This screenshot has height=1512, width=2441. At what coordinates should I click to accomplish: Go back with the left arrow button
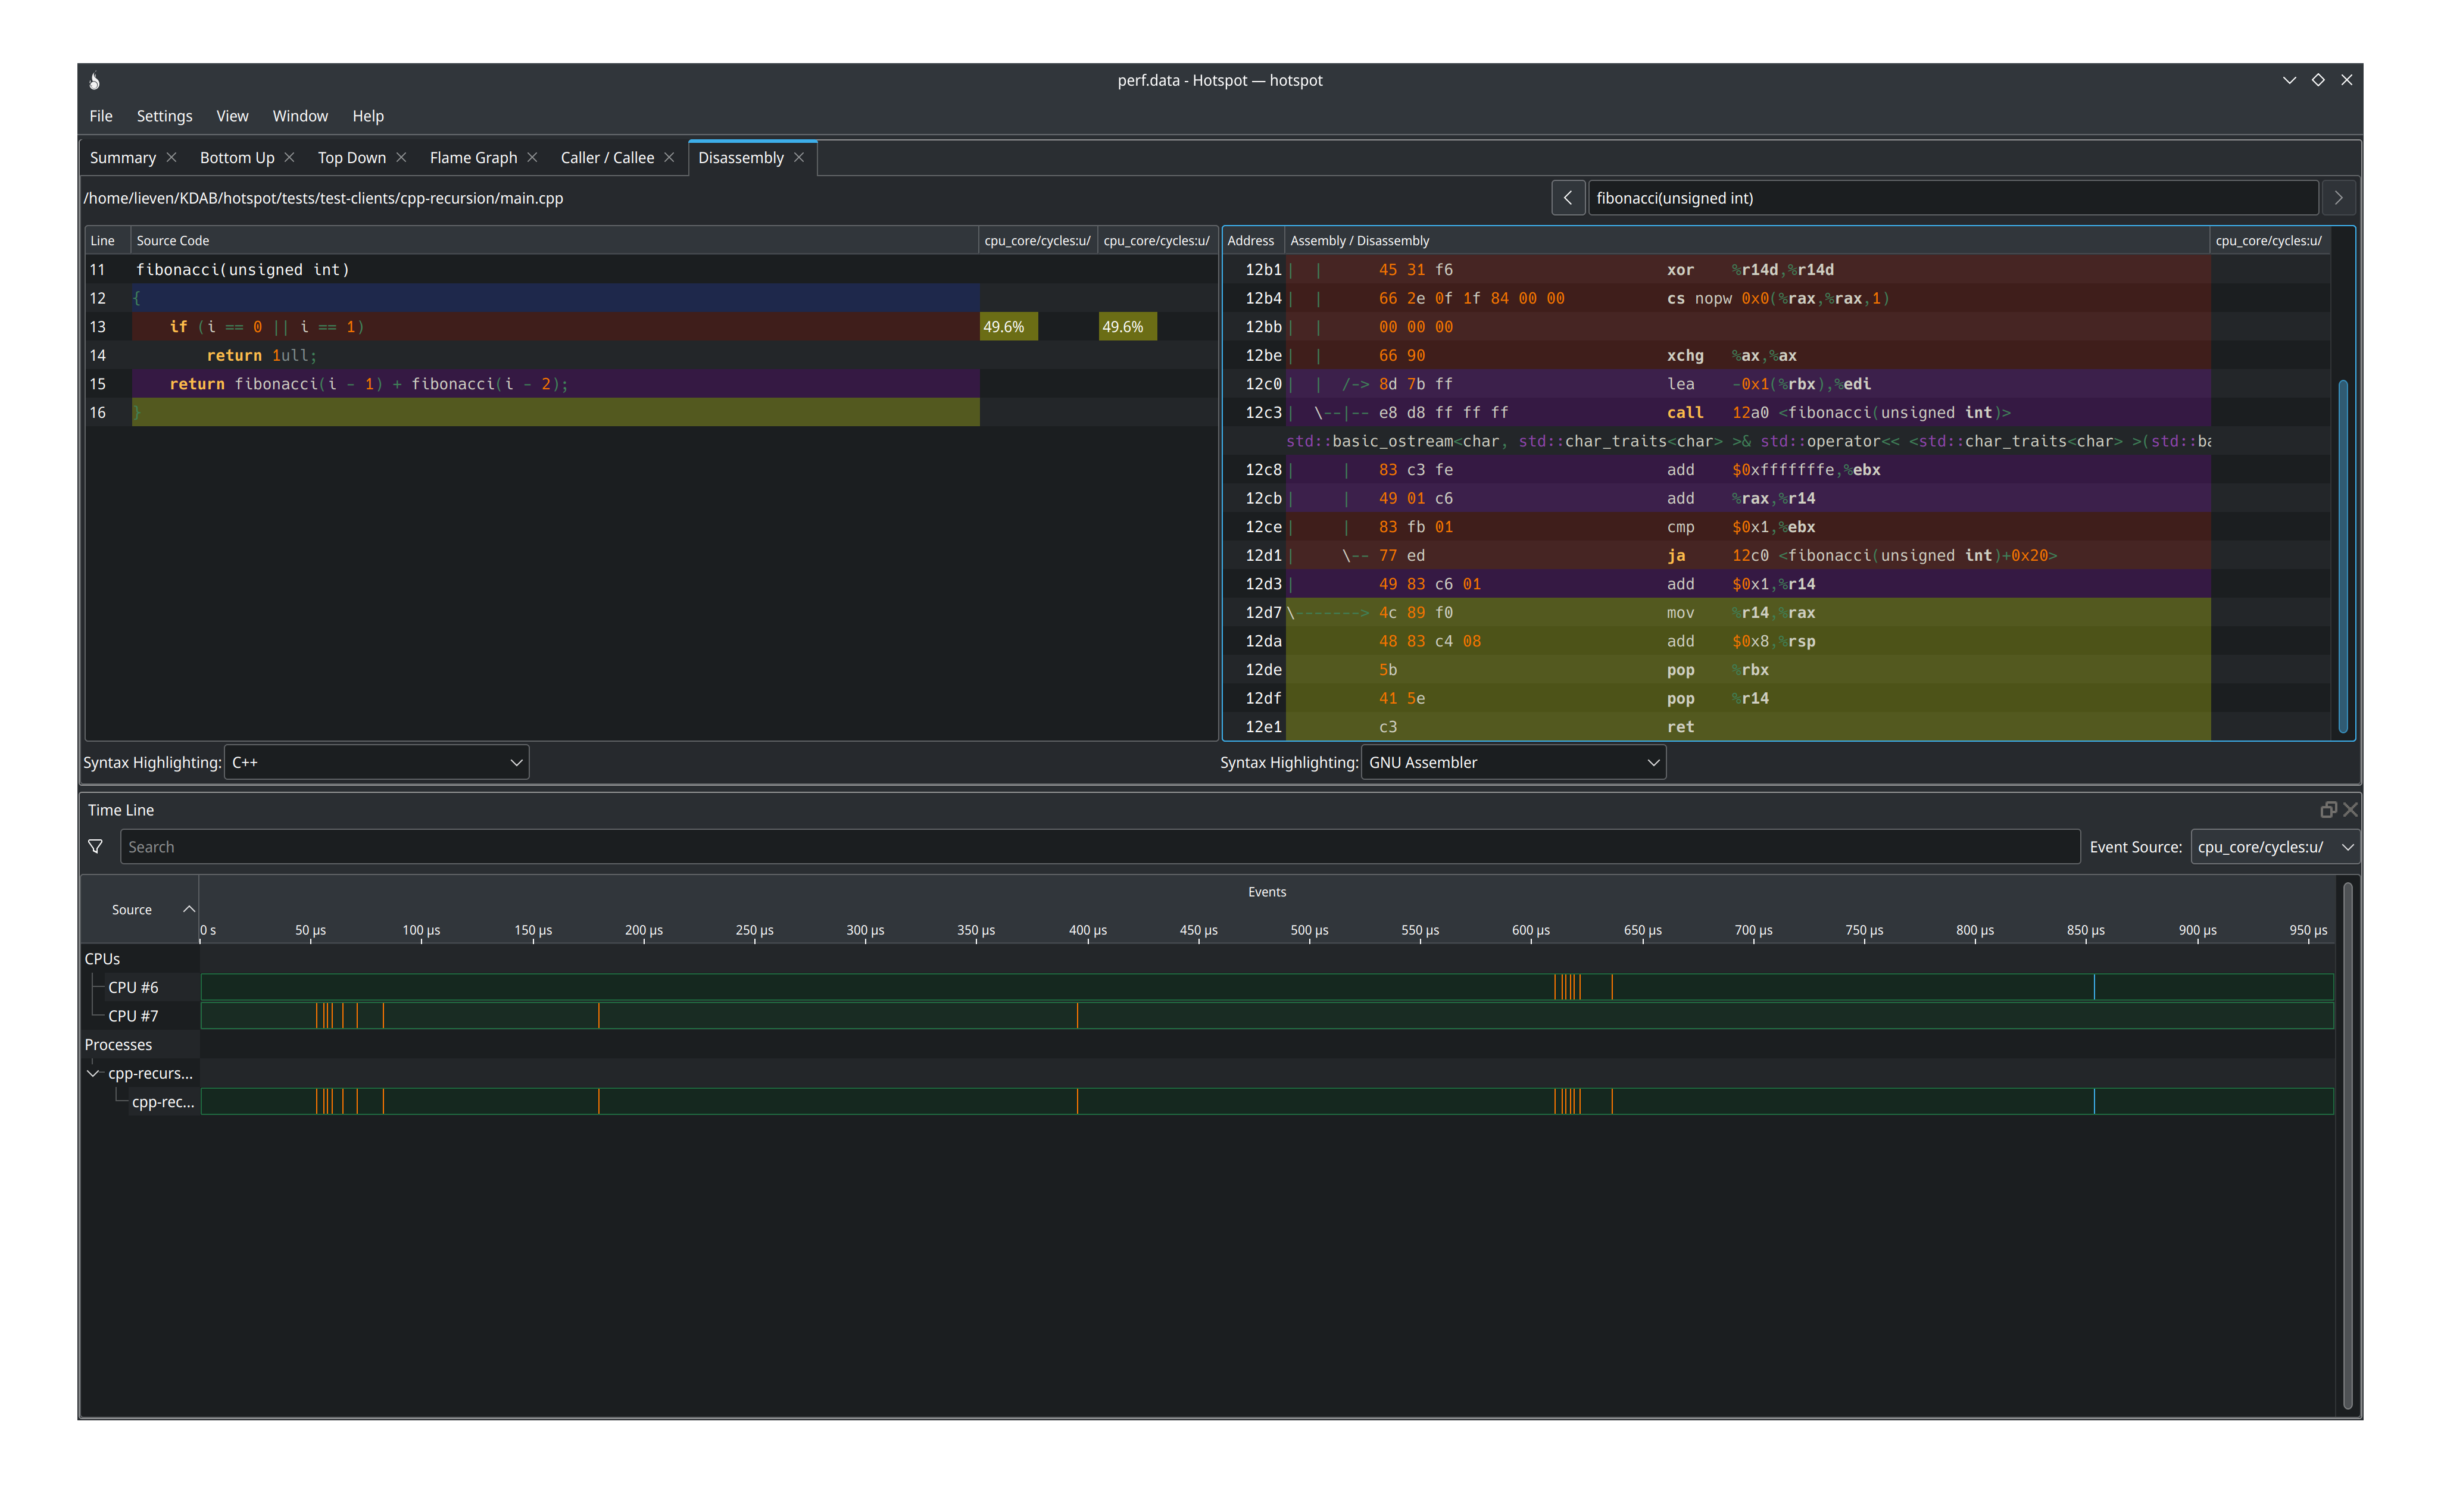tap(1567, 198)
